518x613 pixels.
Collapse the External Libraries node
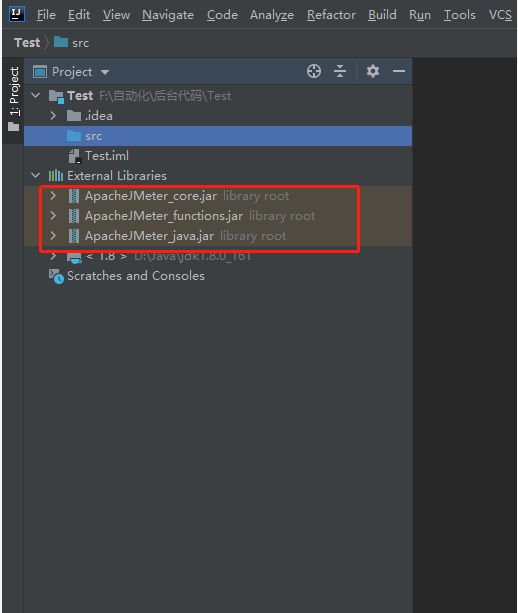coord(36,176)
